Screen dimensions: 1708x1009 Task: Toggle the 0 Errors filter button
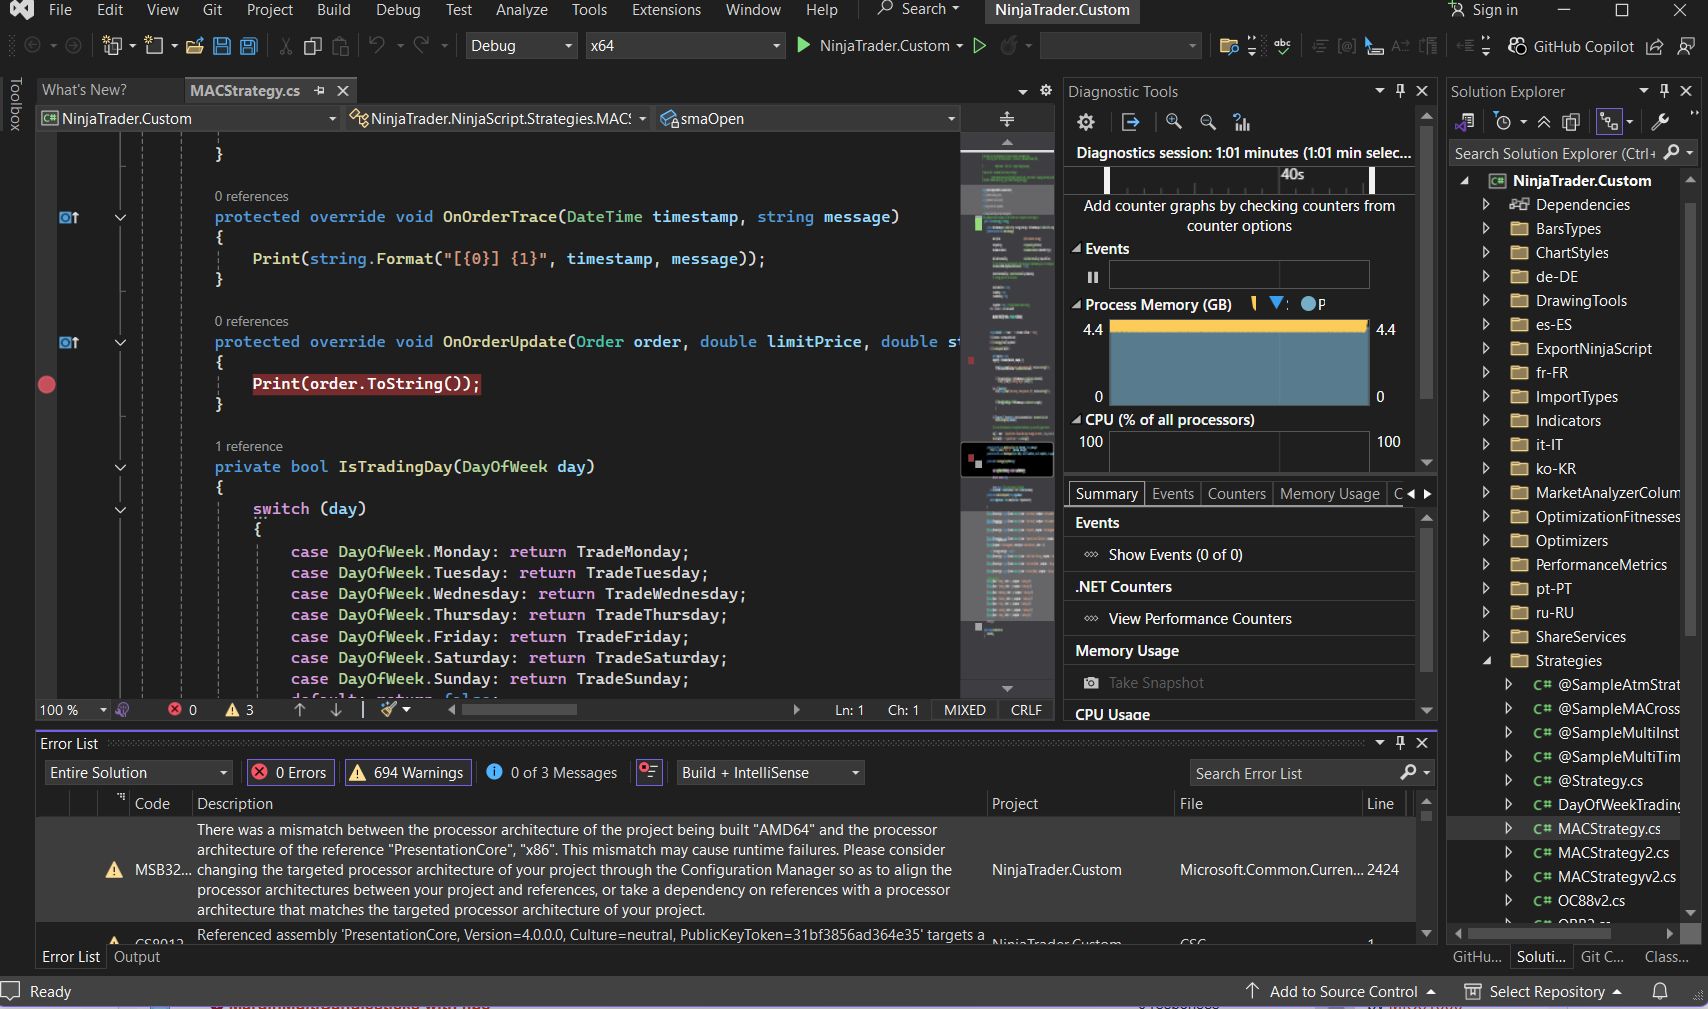pos(290,773)
